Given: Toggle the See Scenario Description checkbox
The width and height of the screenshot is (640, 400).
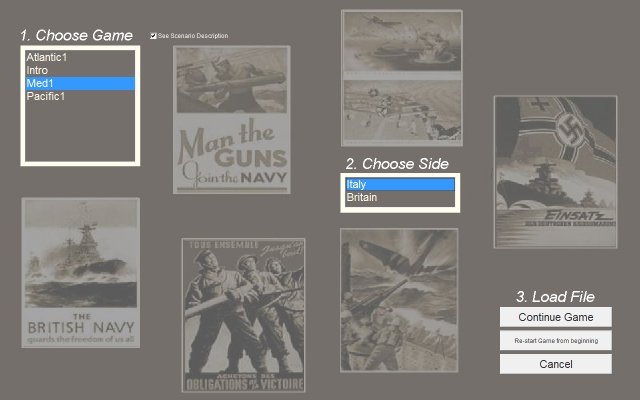Looking at the screenshot, I should pyautogui.click(x=153, y=36).
